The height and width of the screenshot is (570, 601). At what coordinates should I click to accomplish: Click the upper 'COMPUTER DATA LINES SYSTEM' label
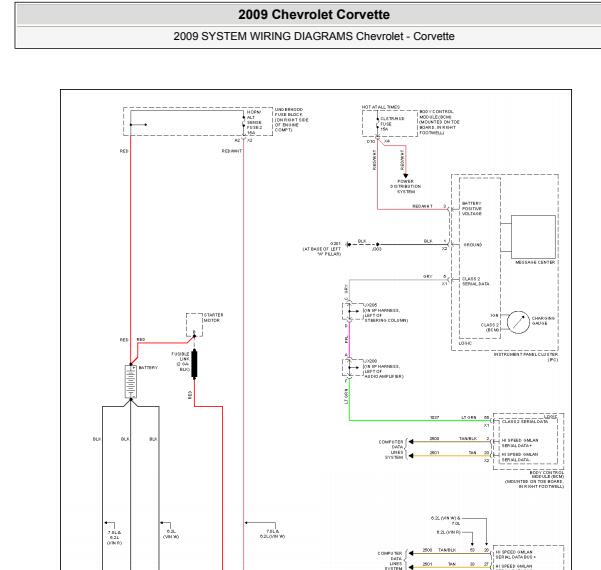pos(391,450)
